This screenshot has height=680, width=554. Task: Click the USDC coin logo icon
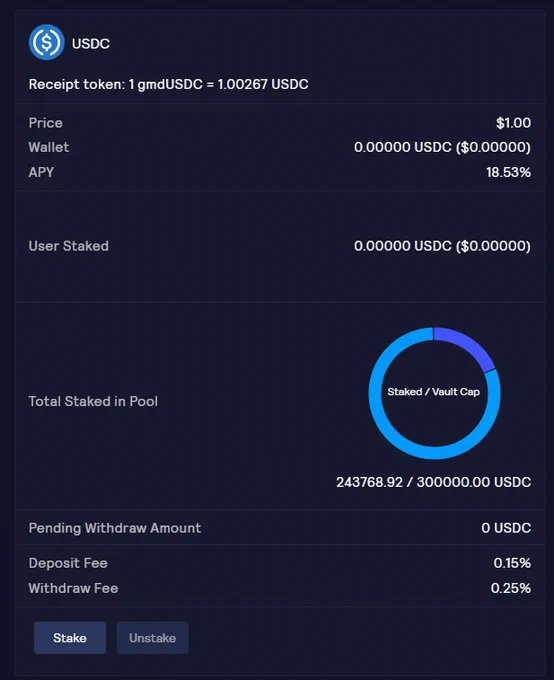point(46,42)
